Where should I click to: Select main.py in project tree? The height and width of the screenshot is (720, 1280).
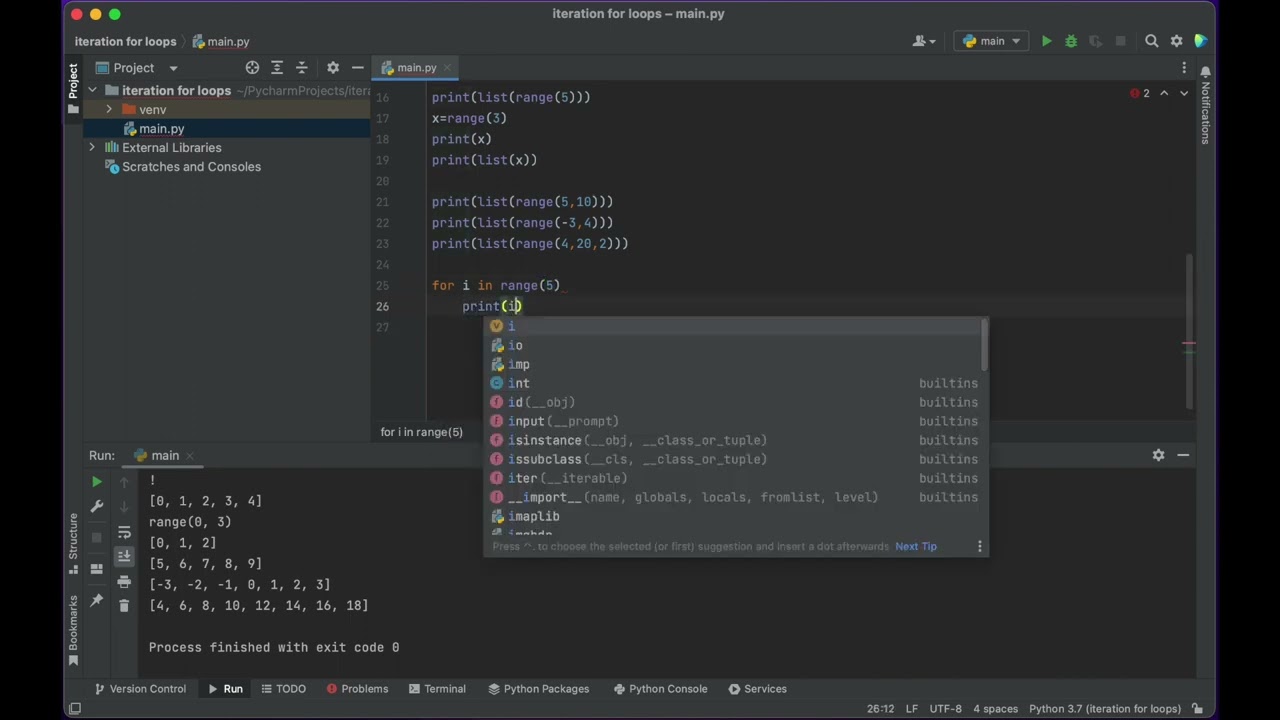click(x=161, y=128)
